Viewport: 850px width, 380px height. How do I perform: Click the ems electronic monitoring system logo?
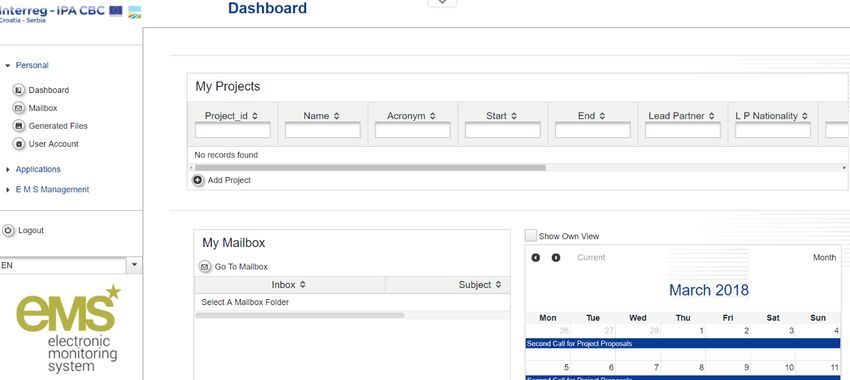[x=67, y=328]
